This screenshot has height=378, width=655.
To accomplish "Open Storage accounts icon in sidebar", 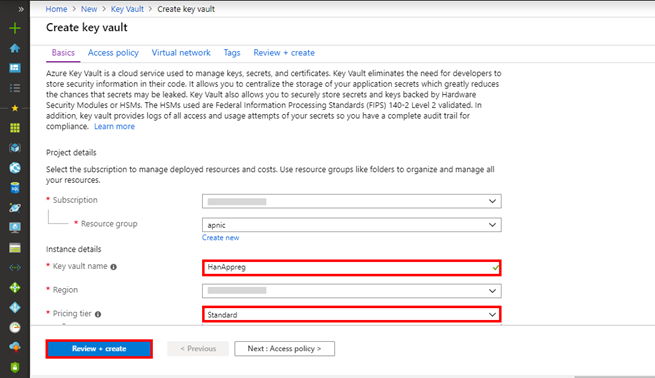I will click(15, 248).
